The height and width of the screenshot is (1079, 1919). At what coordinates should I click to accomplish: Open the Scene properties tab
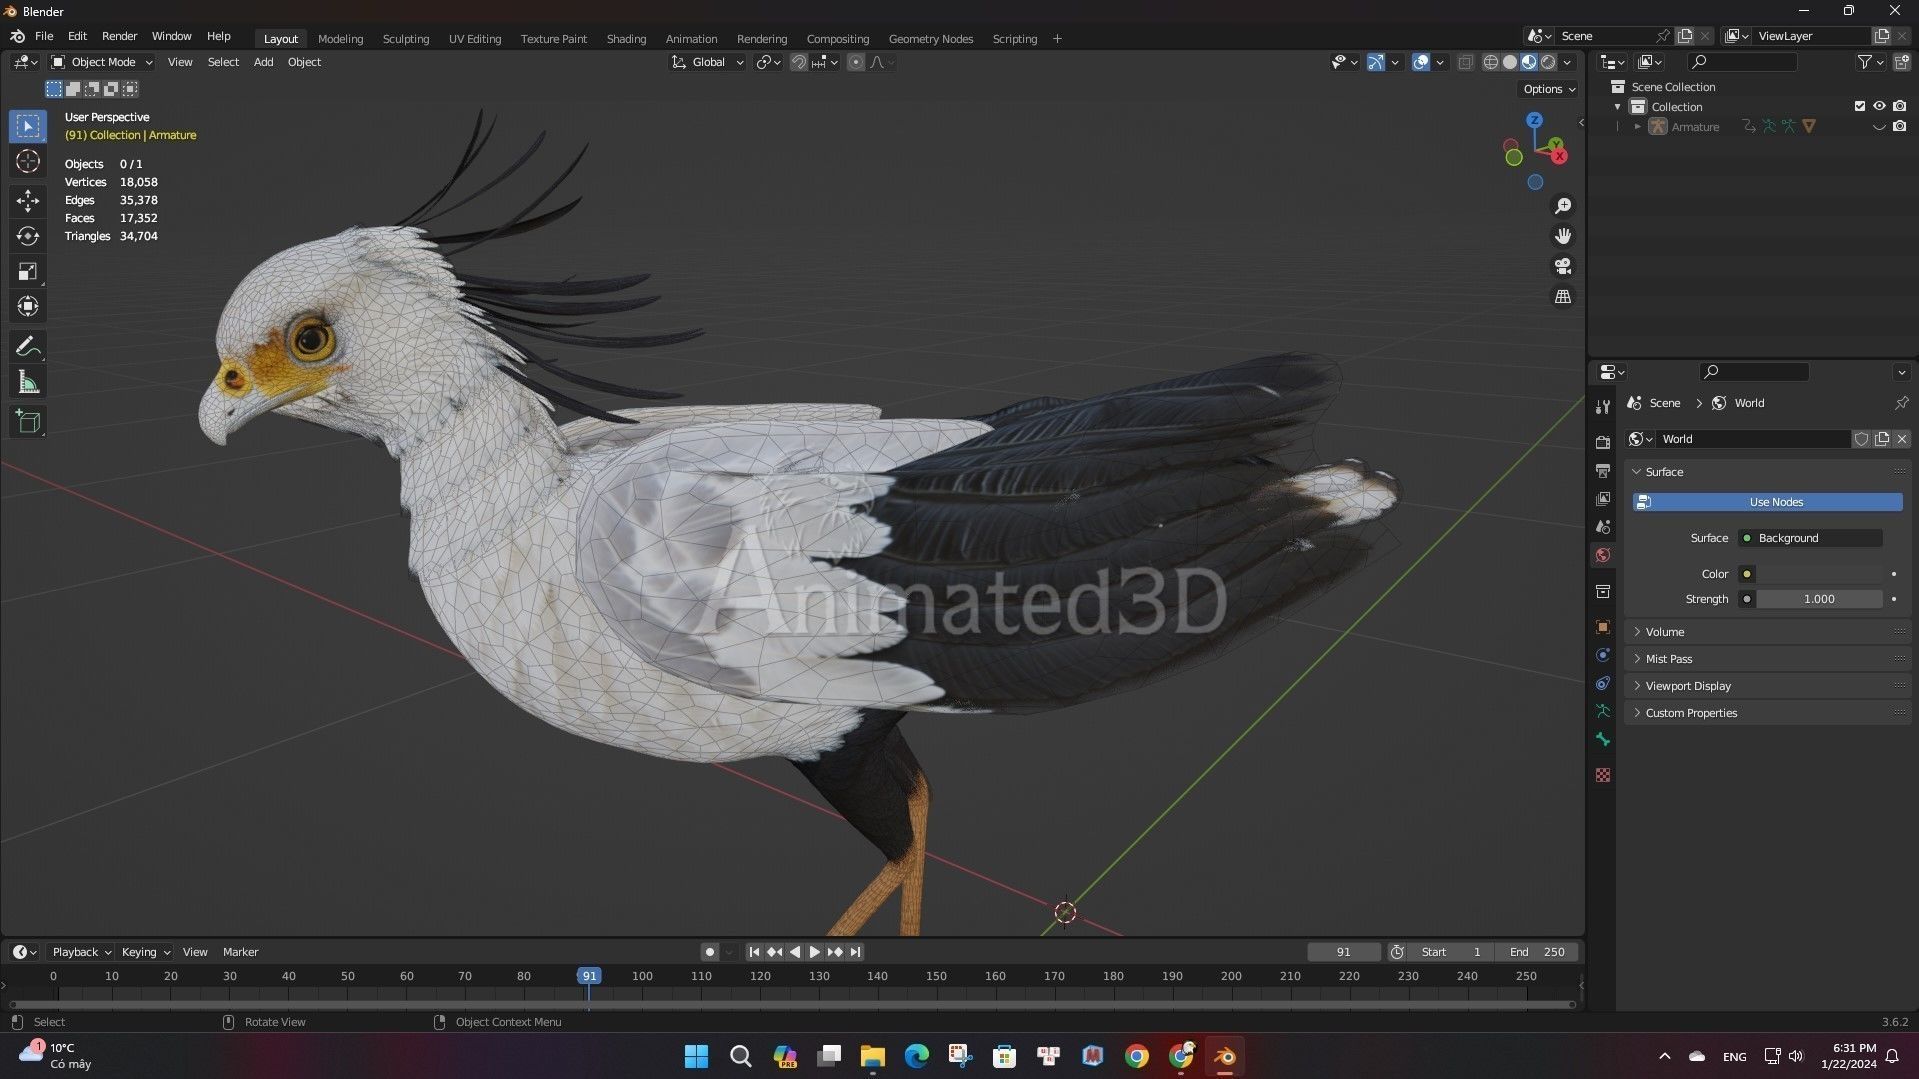coord(1603,526)
